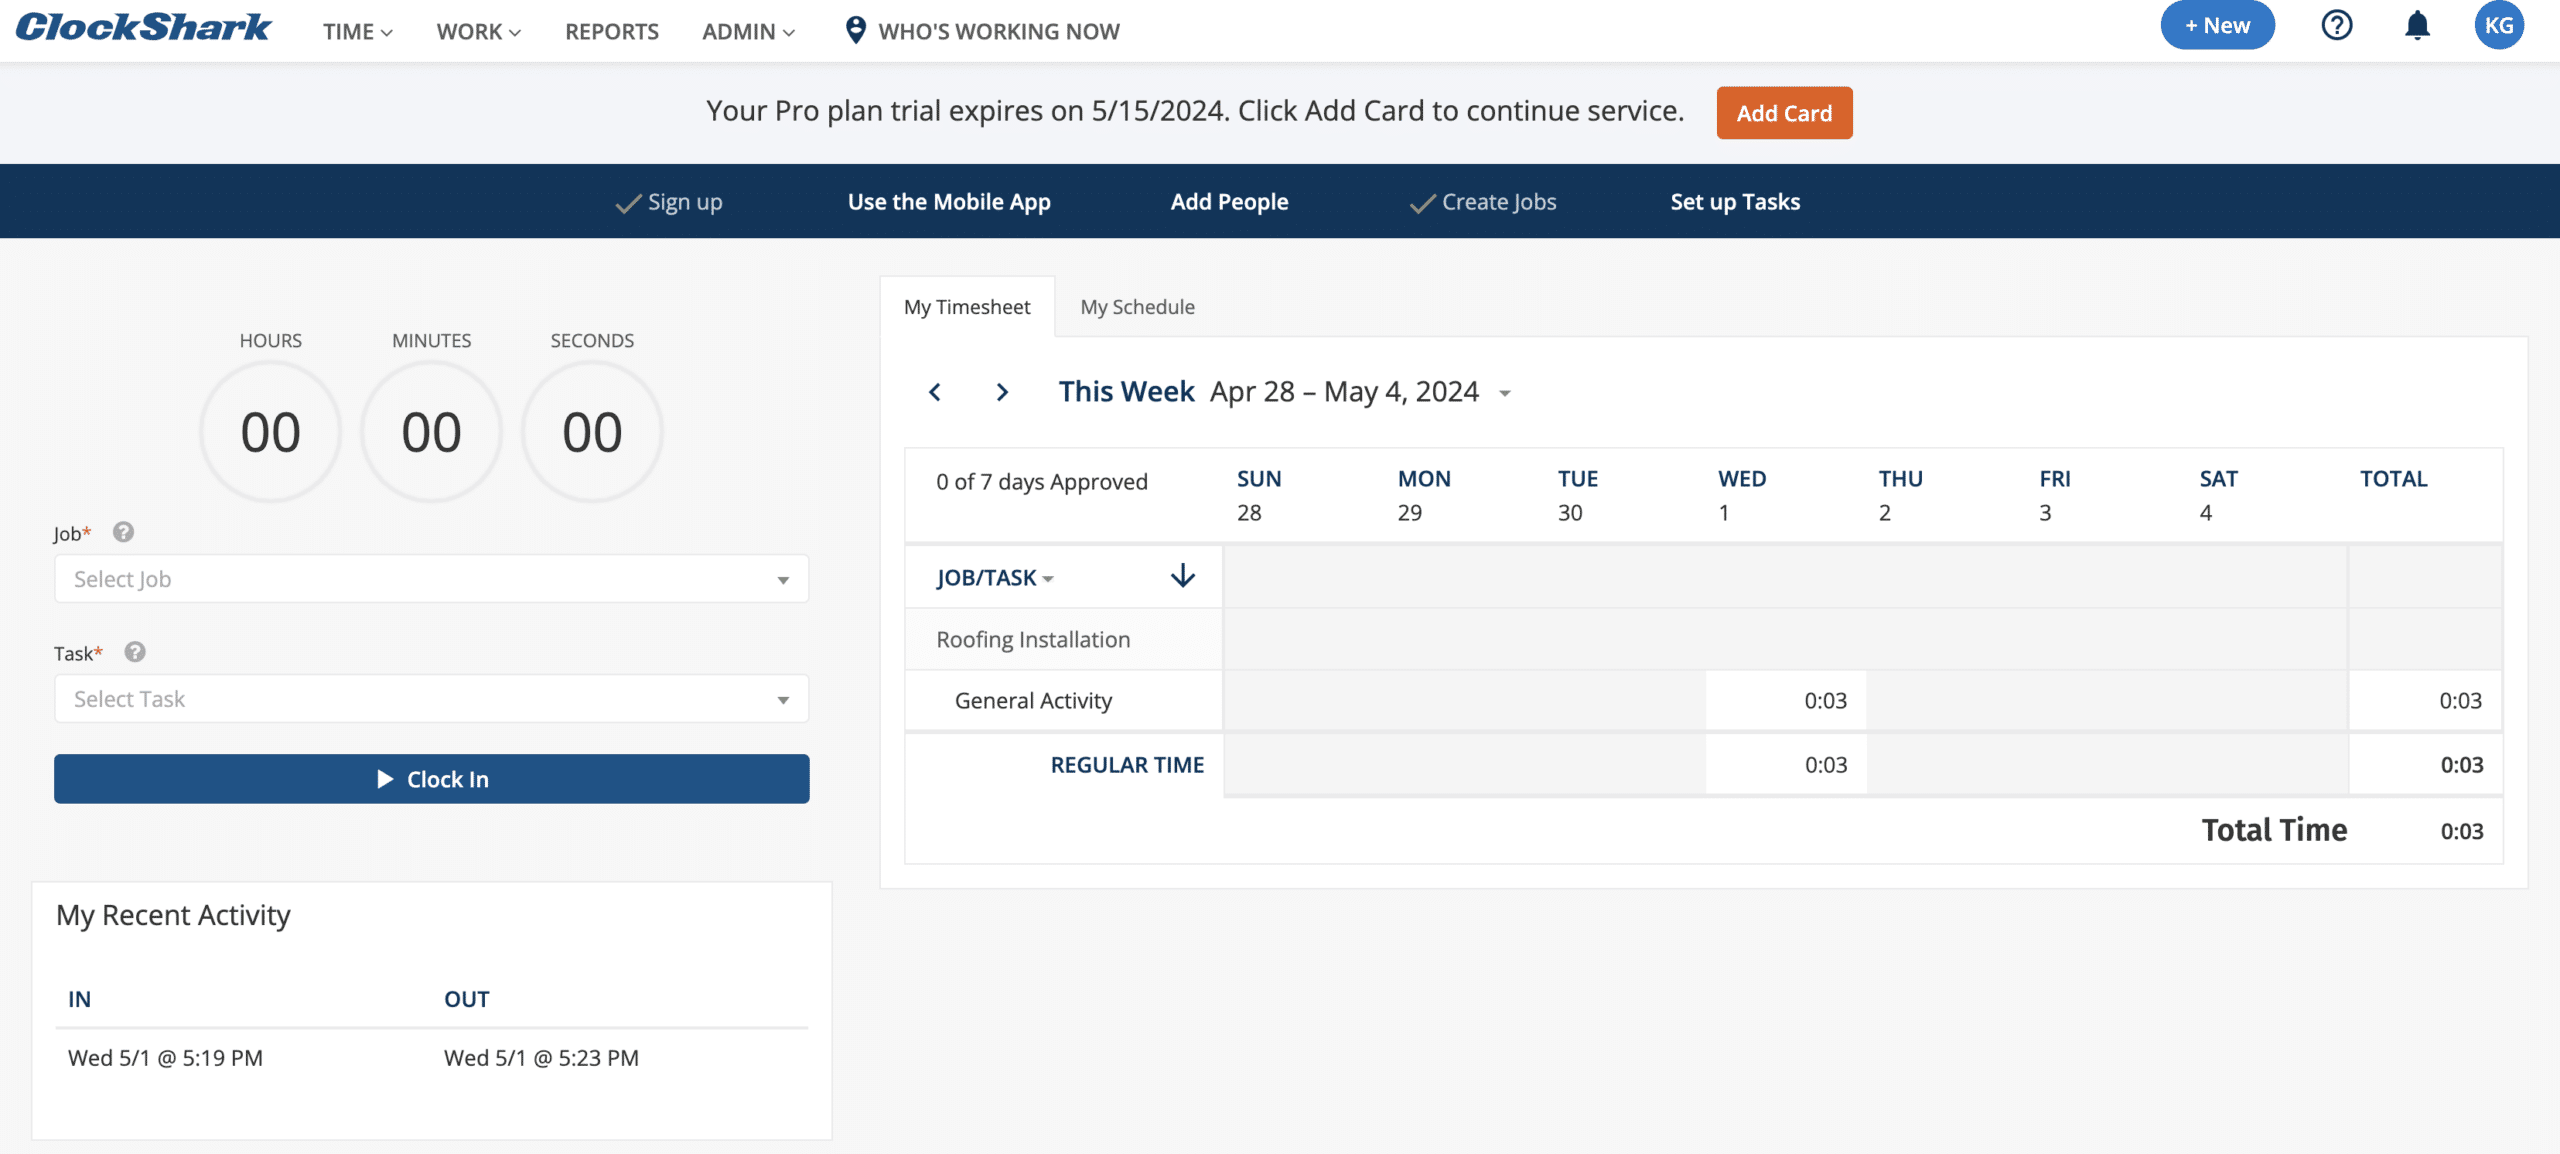Expand the week date range picker
Screen dimensions: 2560x1154
click(x=1504, y=393)
